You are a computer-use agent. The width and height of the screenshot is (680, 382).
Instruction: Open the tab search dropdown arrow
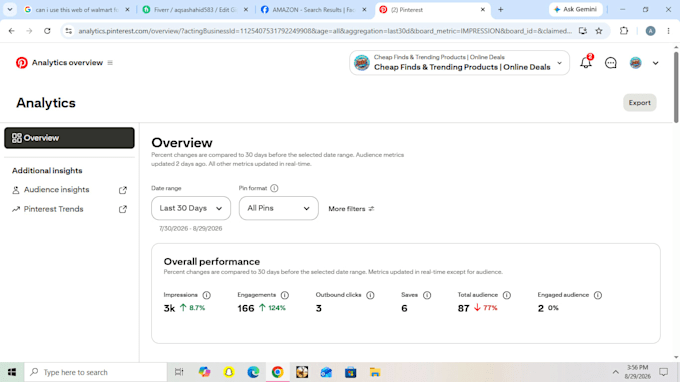[10, 10]
